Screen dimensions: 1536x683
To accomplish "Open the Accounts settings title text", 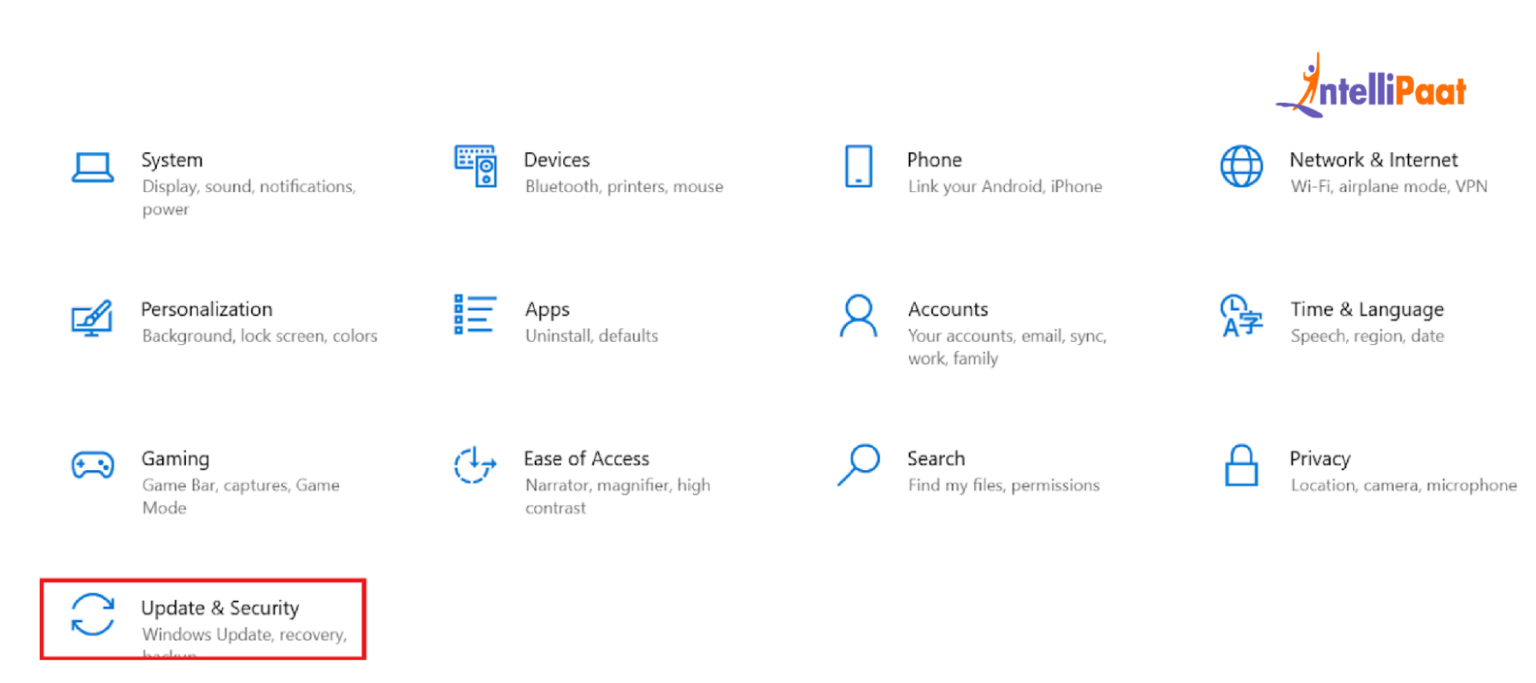I will [x=947, y=309].
